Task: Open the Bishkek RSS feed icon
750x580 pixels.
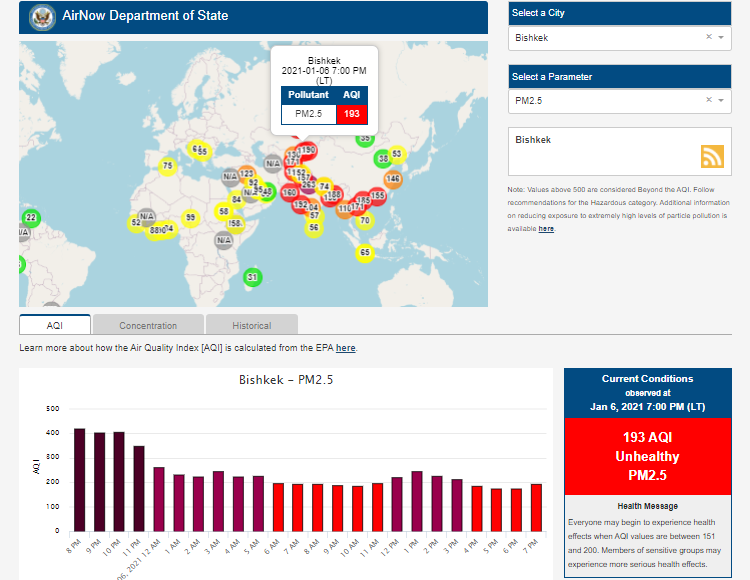Action: point(711,157)
